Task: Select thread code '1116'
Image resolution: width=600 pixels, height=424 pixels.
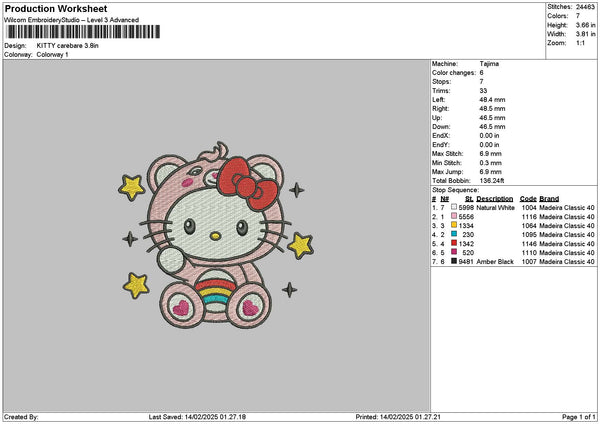Action: click(529, 217)
